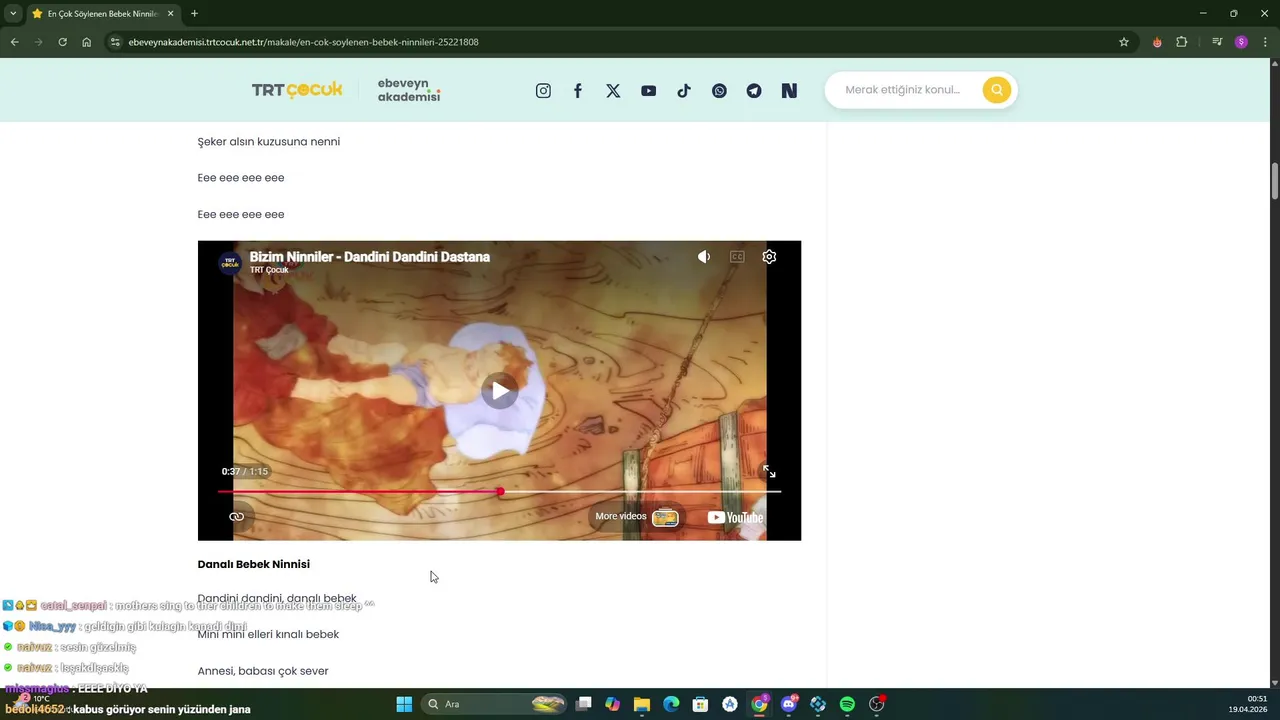Click the 'TRT Çocuk' channel name under video title
Screen dimensions: 1280x720
(269, 271)
